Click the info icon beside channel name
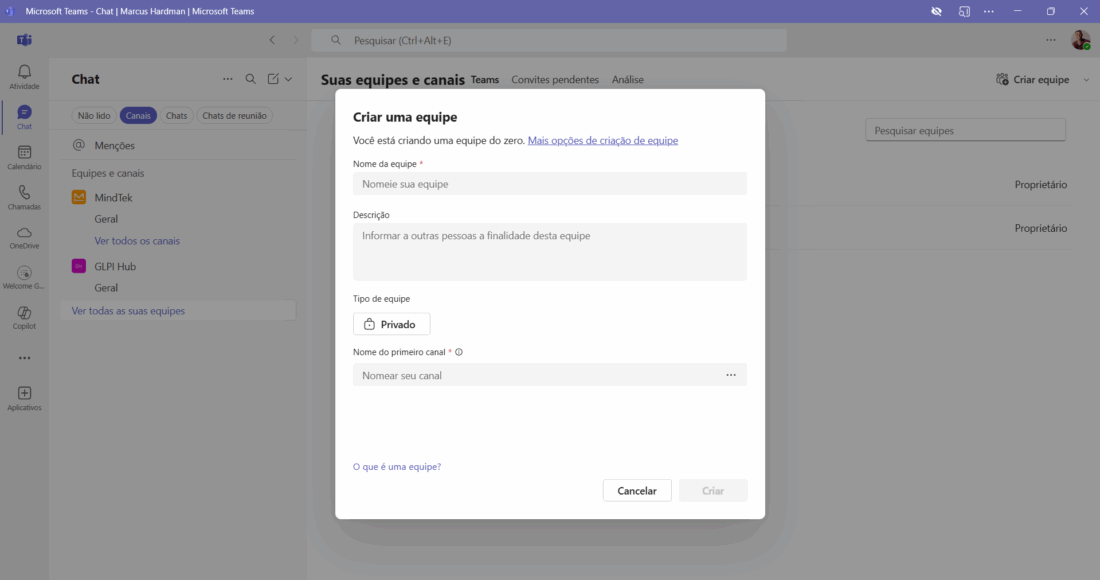Screen dimensions: 1100x580 [459, 352]
